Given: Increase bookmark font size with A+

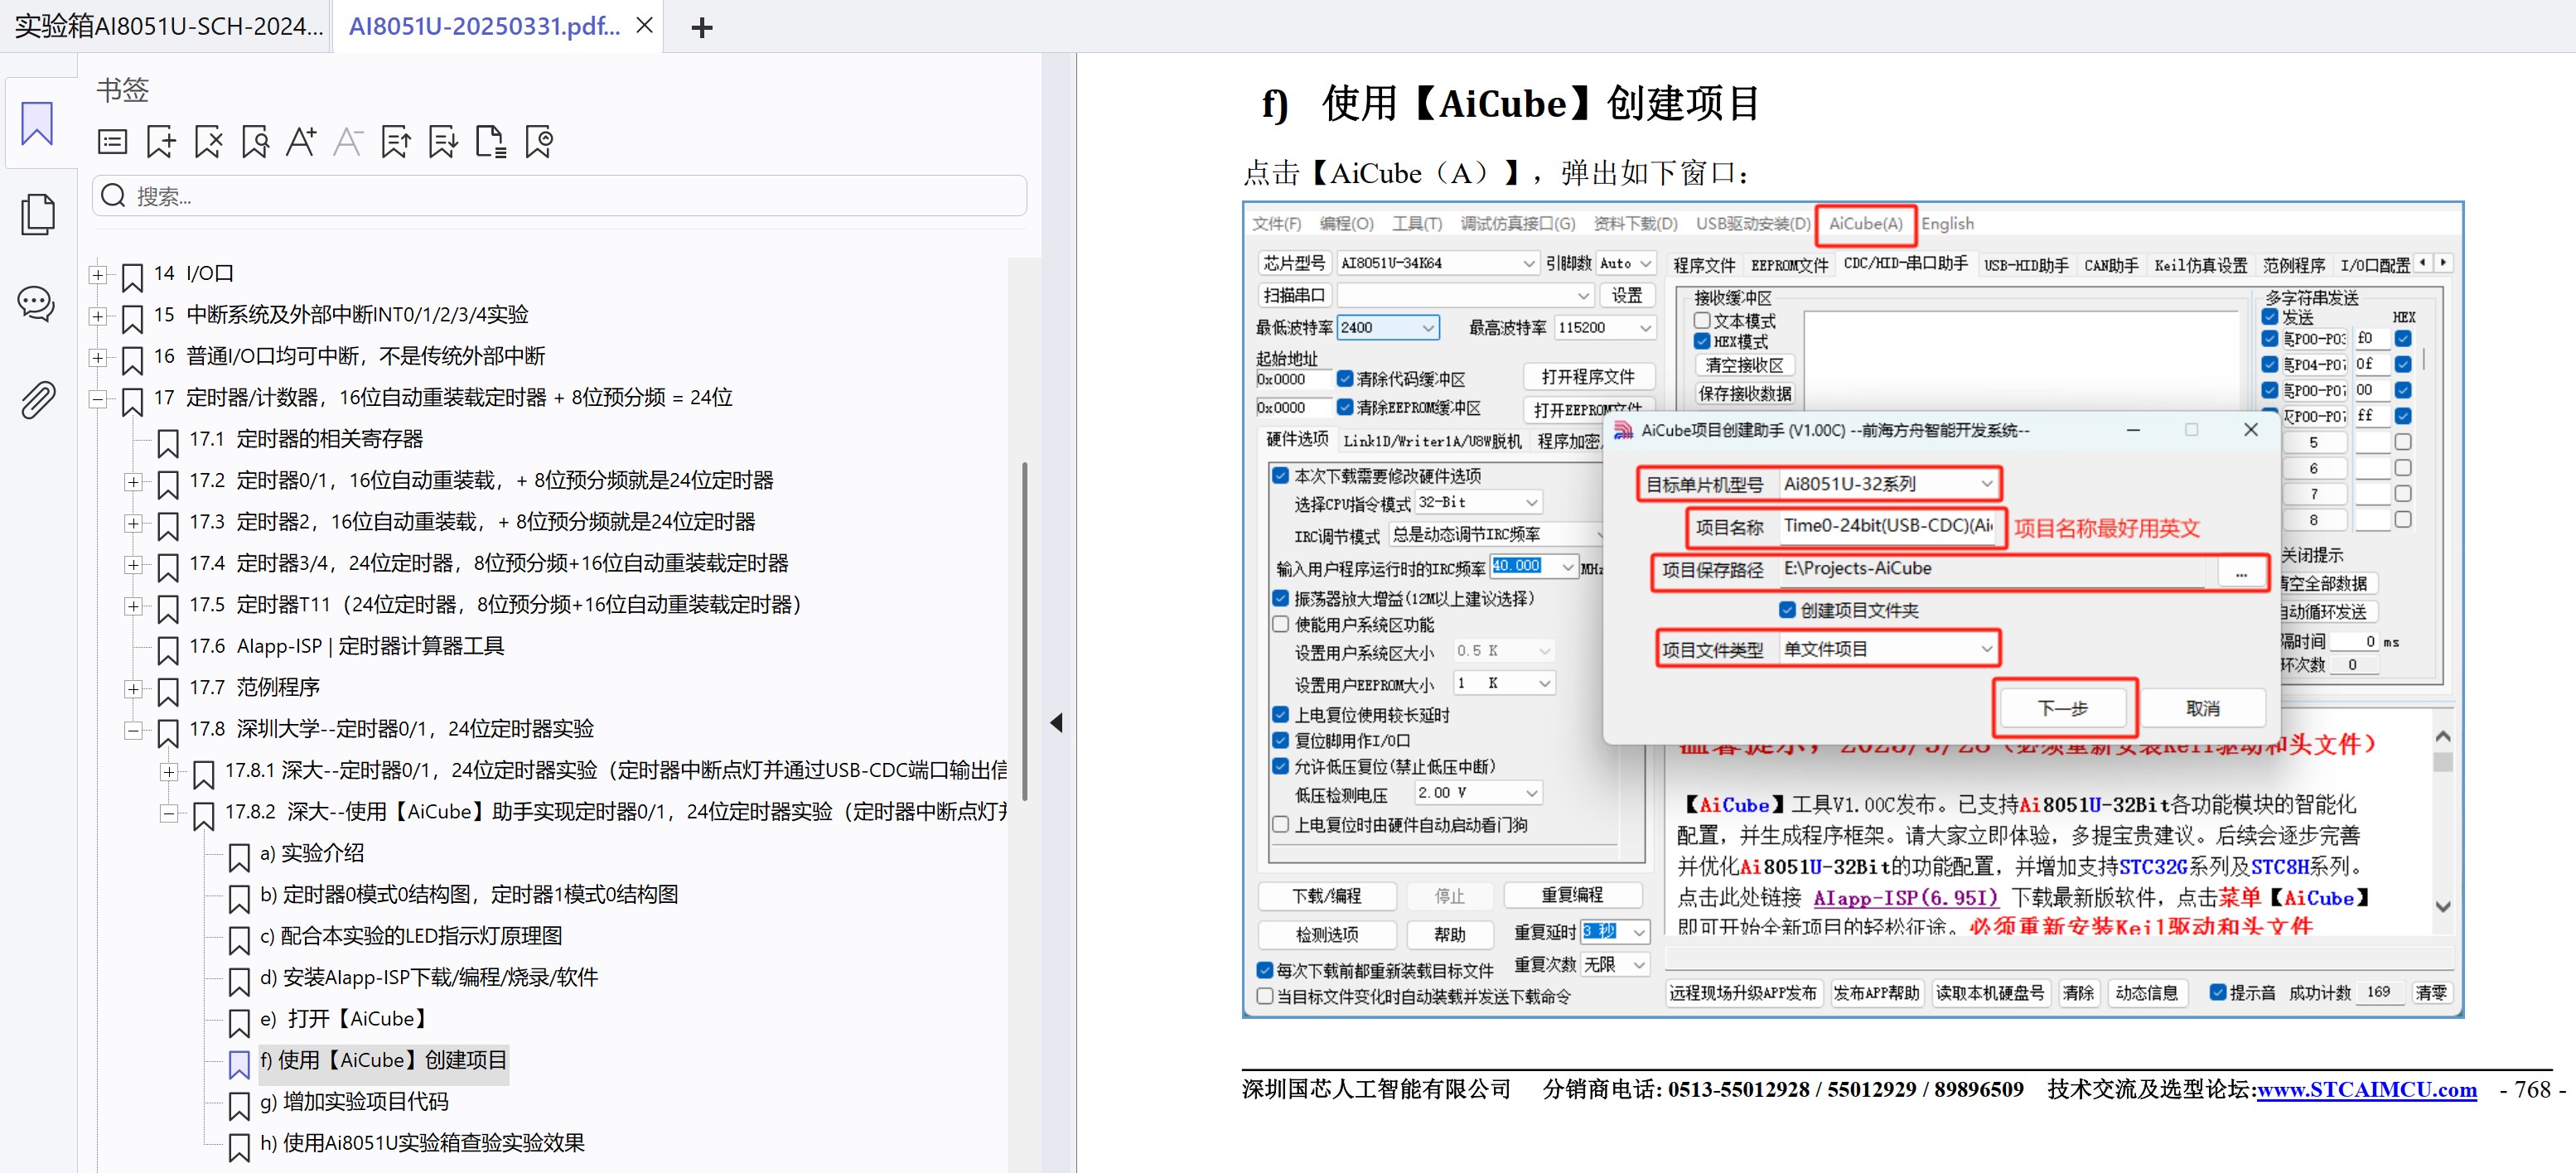Looking at the screenshot, I should pyautogui.click(x=301, y=142).
